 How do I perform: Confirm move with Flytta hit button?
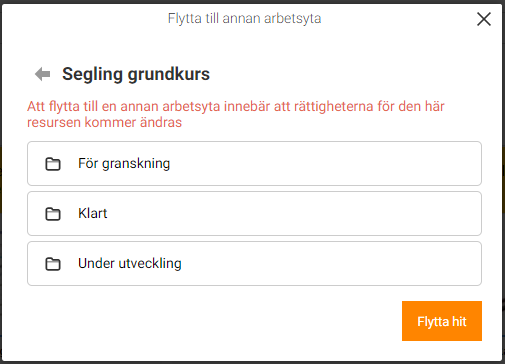pyautogui.click(x=442, y=321)
